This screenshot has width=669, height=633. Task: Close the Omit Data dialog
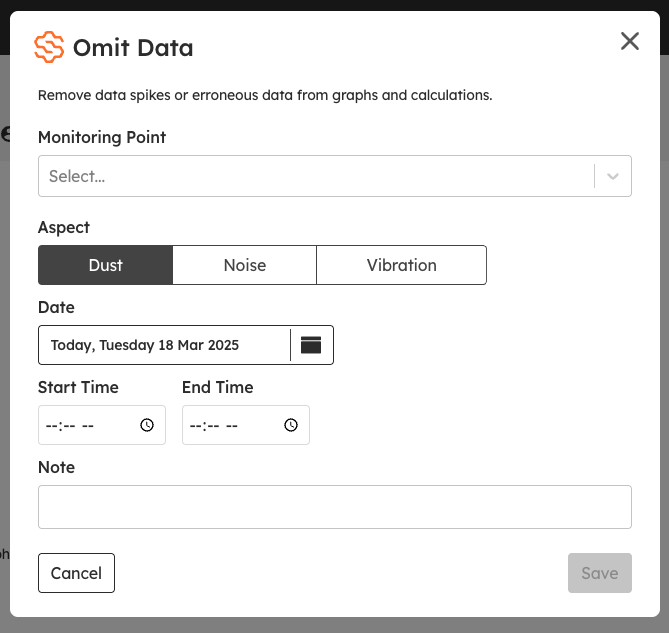pos(630,41)
